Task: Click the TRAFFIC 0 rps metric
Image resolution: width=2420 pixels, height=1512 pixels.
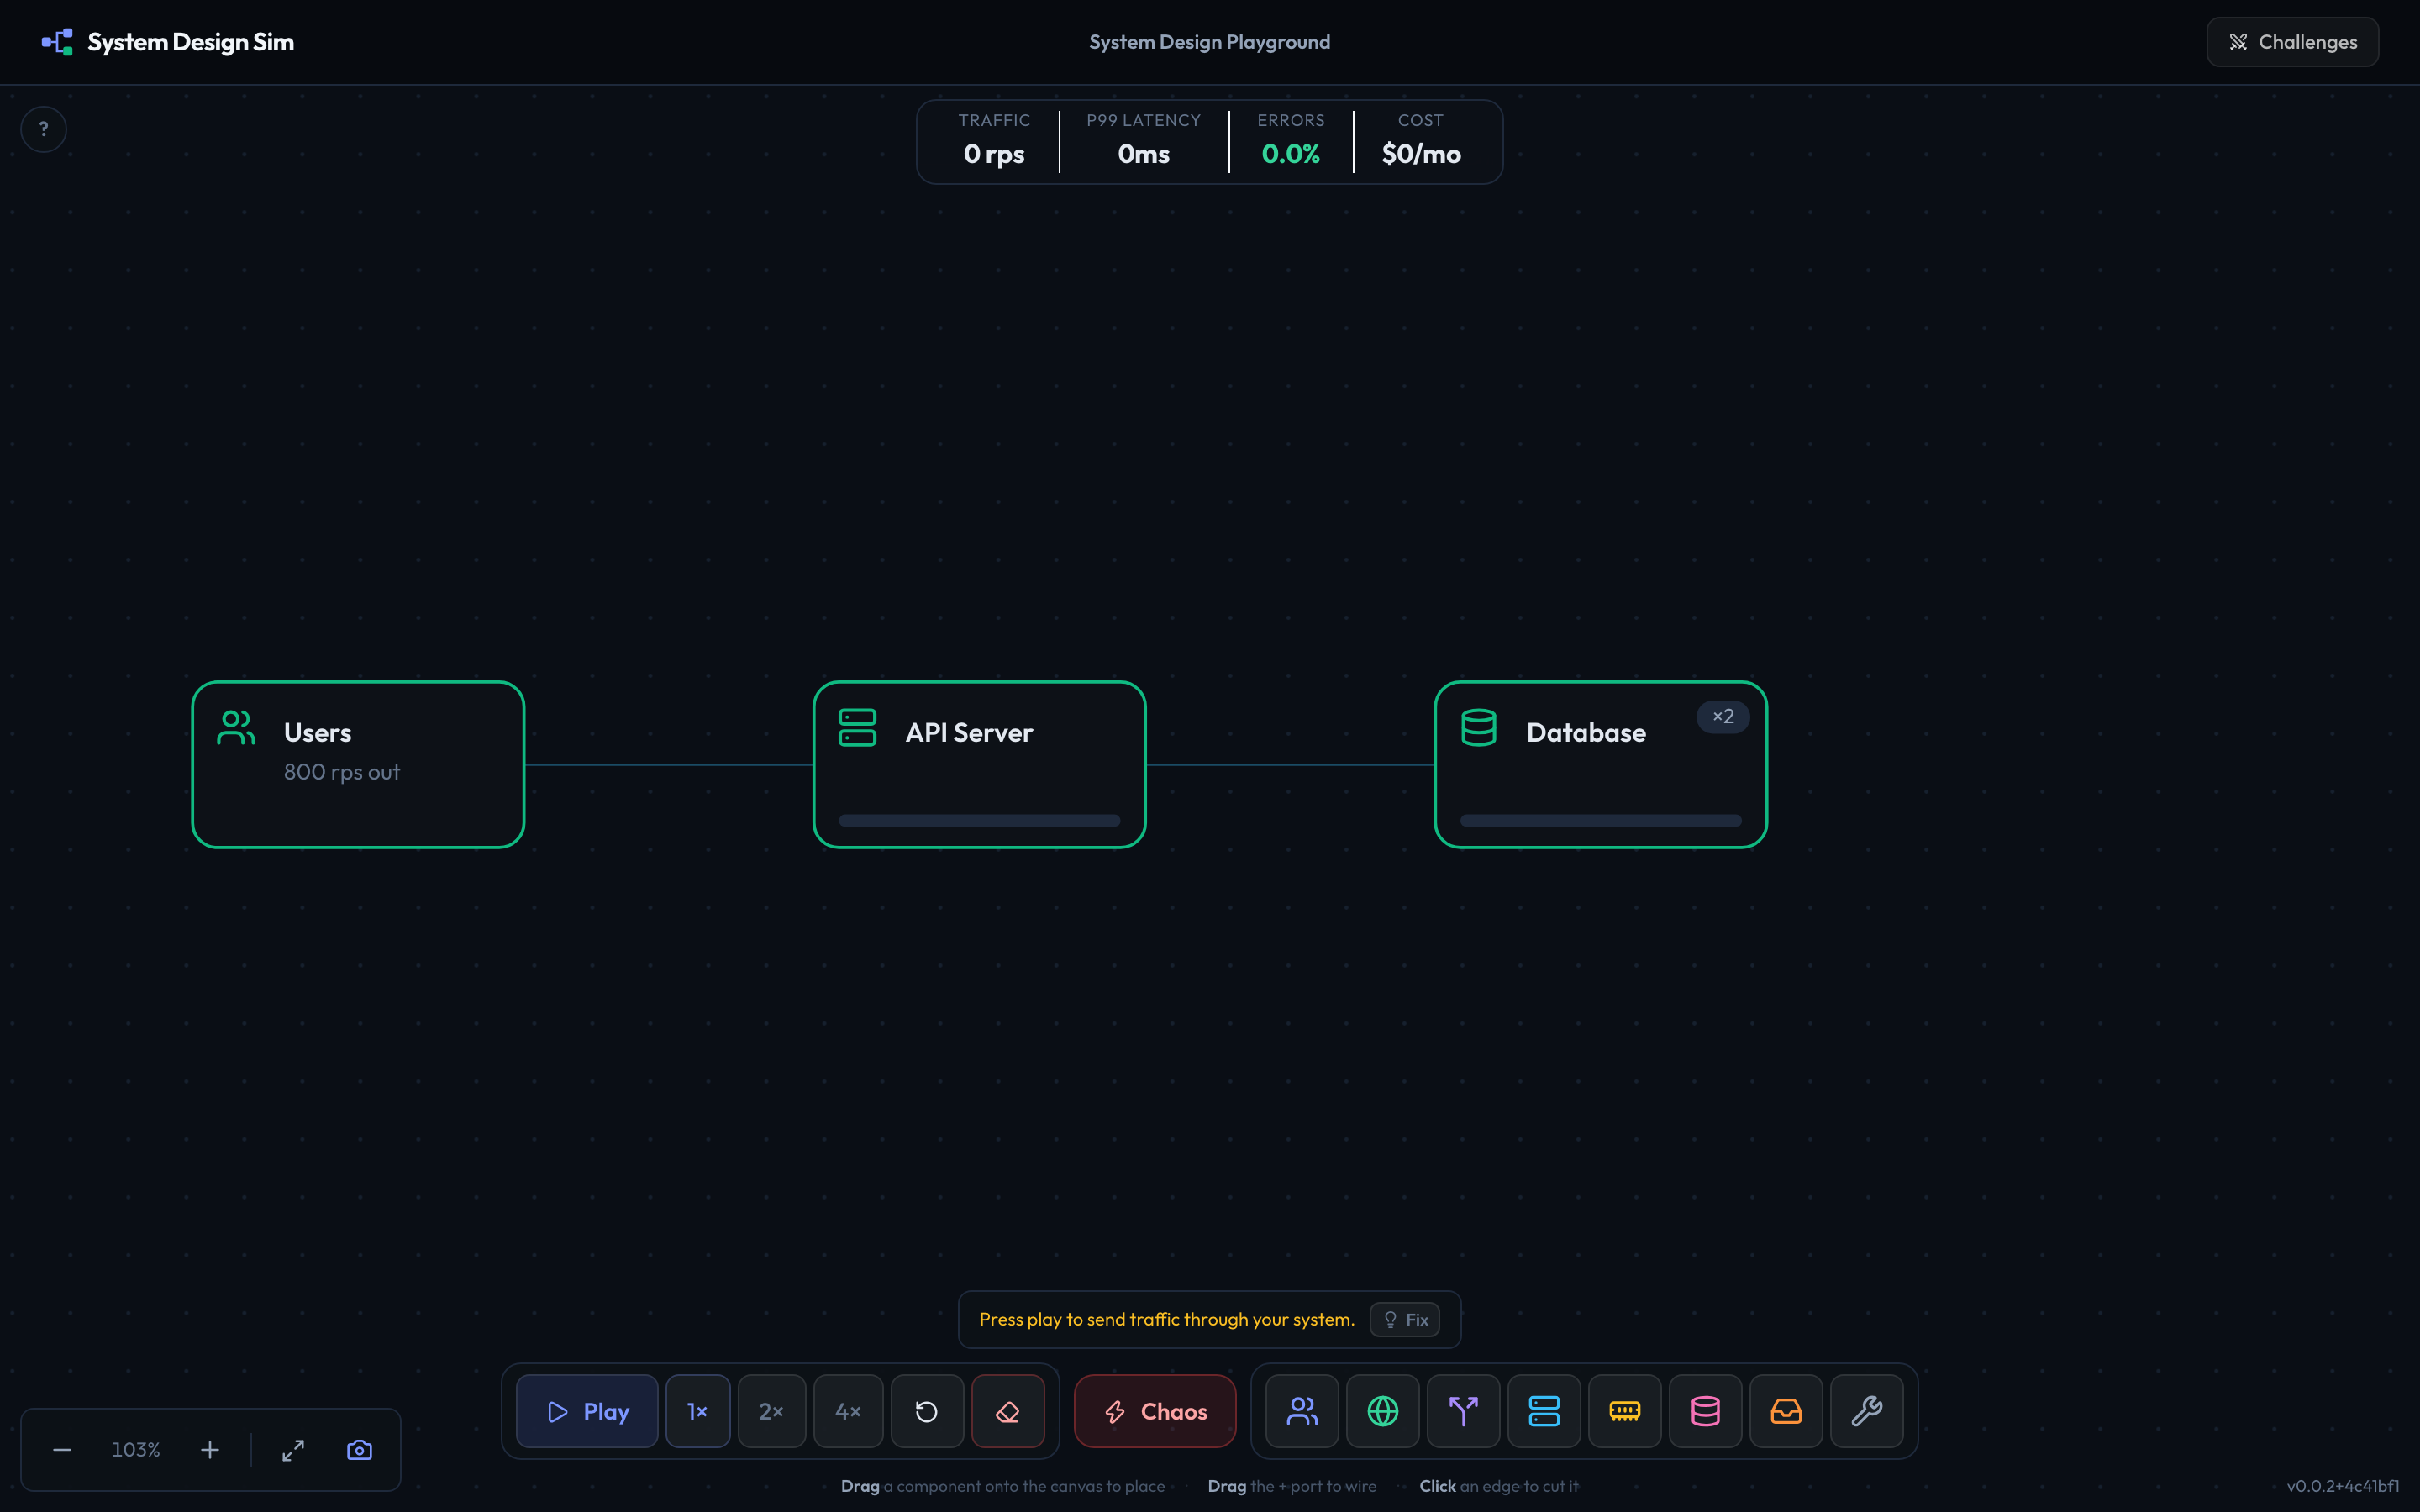Action: point(994,141)
